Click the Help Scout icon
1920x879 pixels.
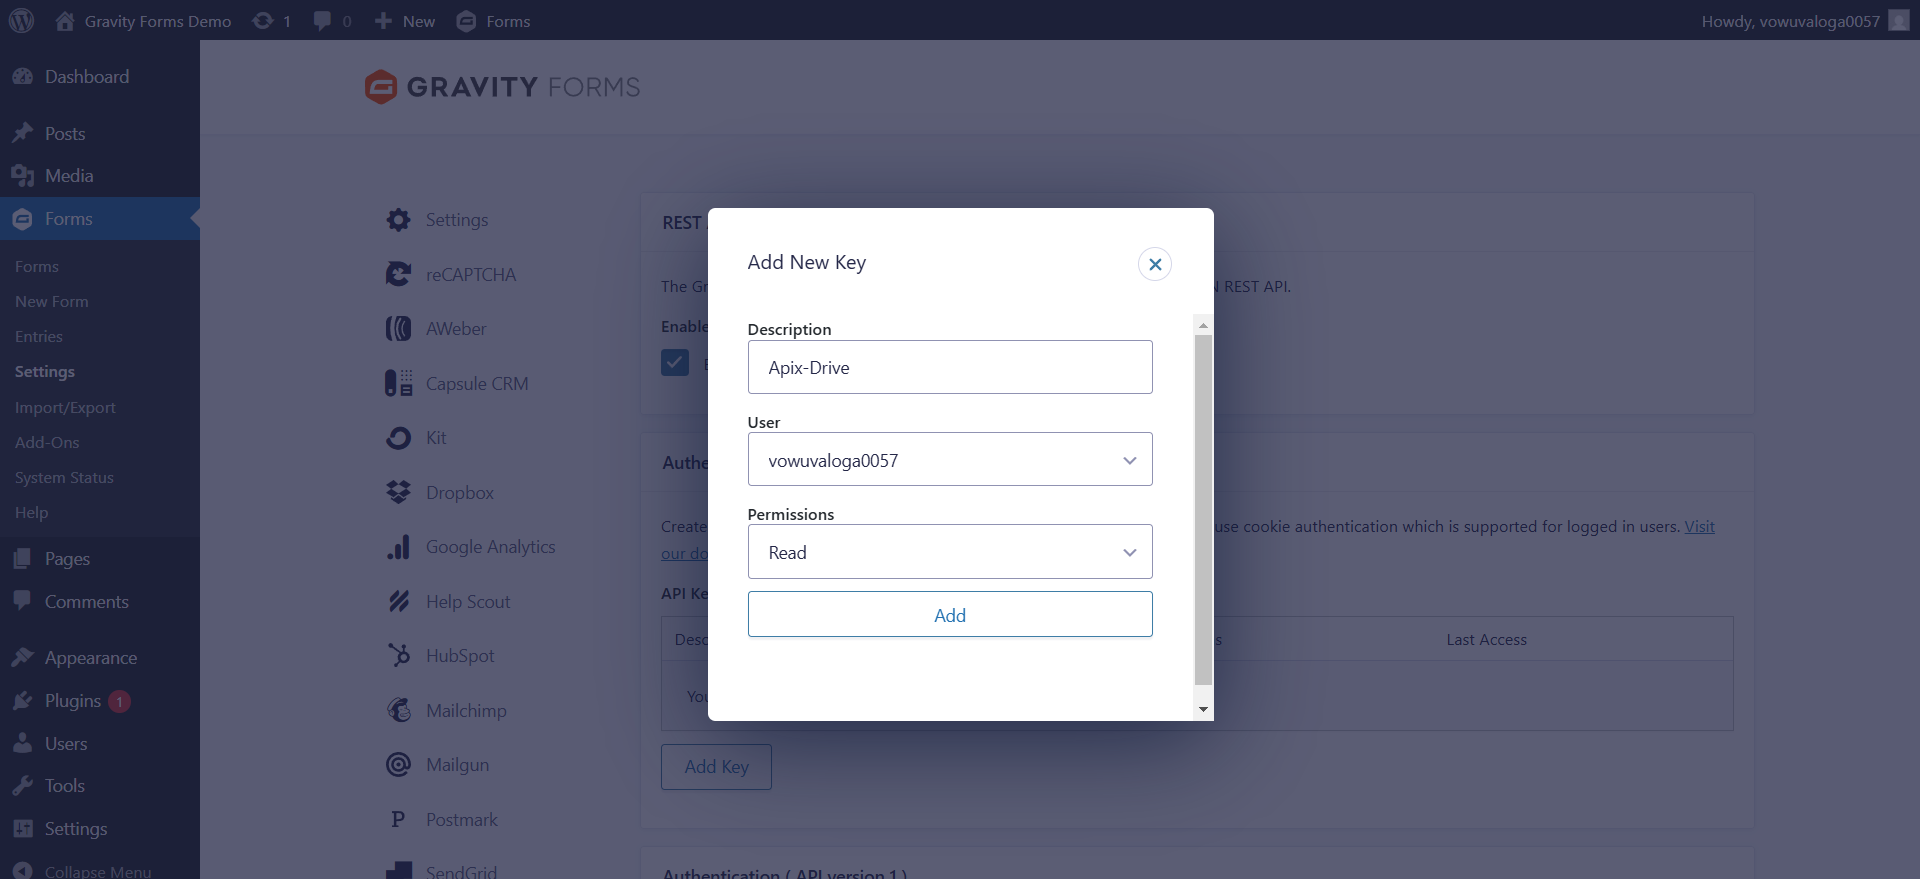tap(399, 601)
